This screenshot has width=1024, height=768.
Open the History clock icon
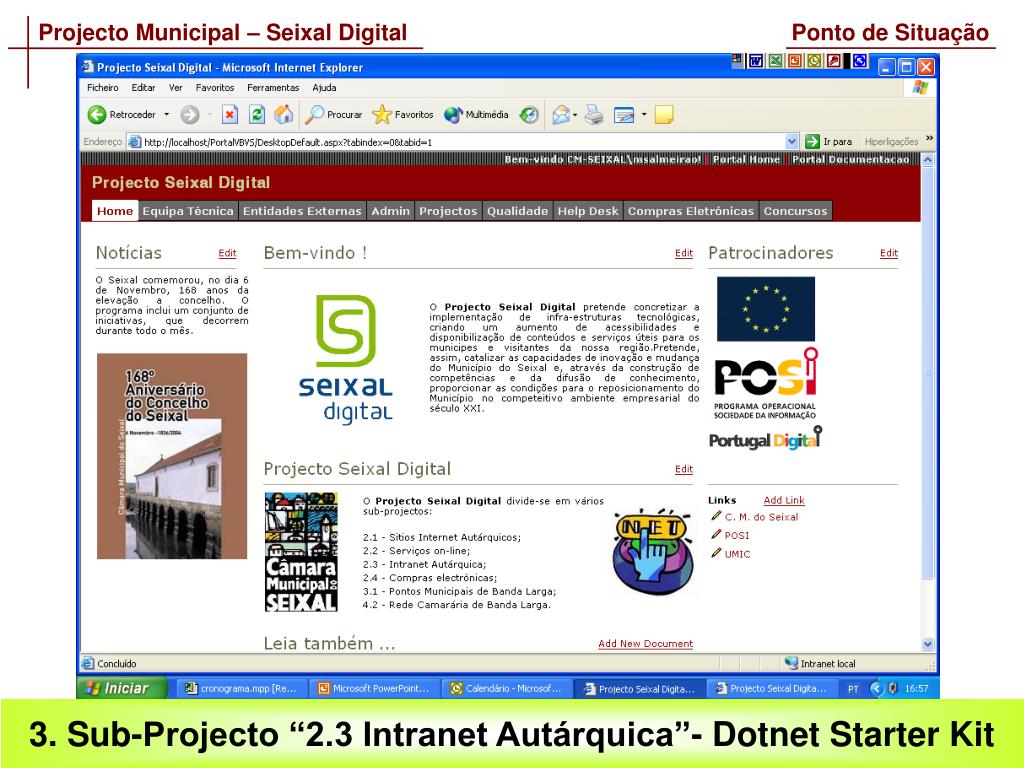529,115
